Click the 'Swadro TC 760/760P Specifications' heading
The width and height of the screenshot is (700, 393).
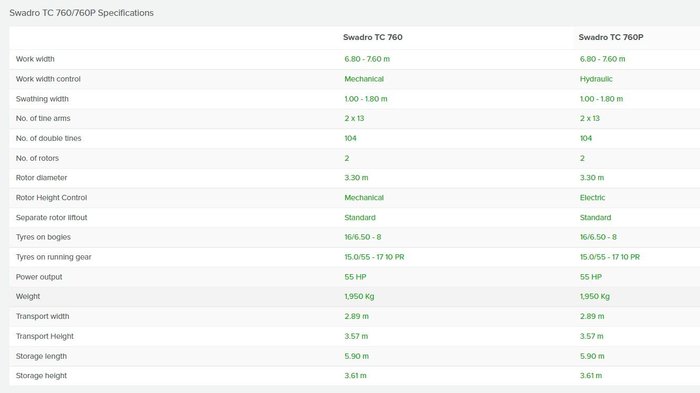coord(81,13)
